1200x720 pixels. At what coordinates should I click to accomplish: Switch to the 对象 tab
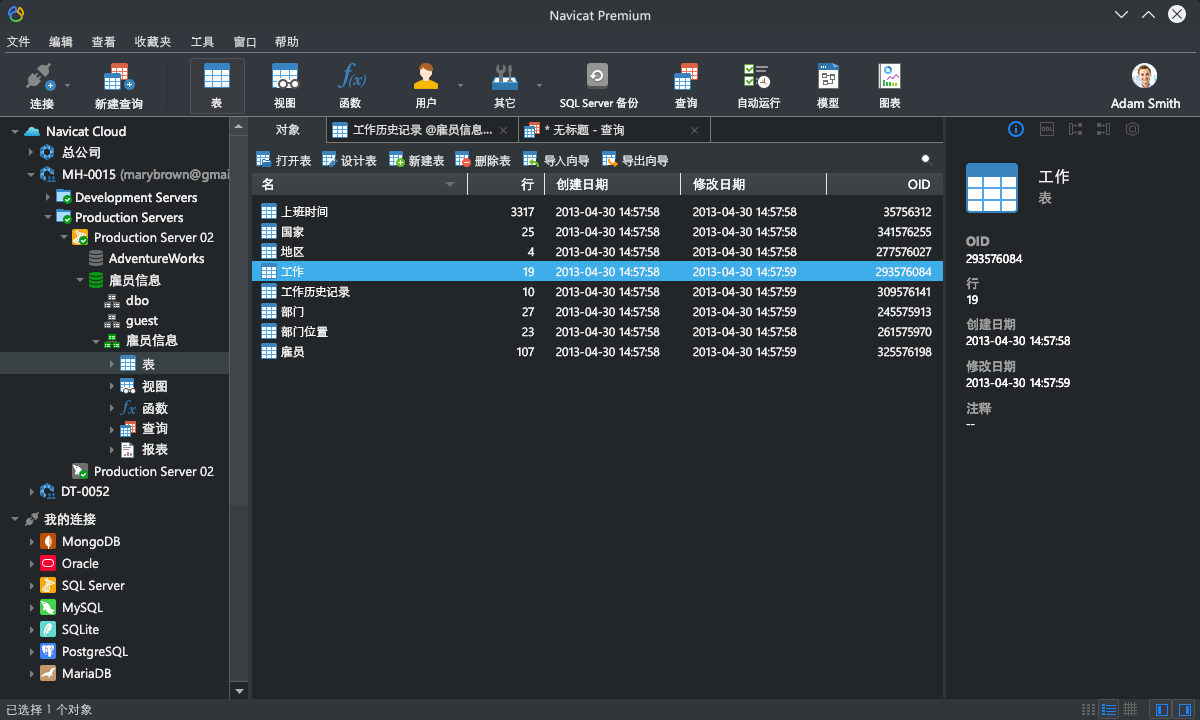287,130
